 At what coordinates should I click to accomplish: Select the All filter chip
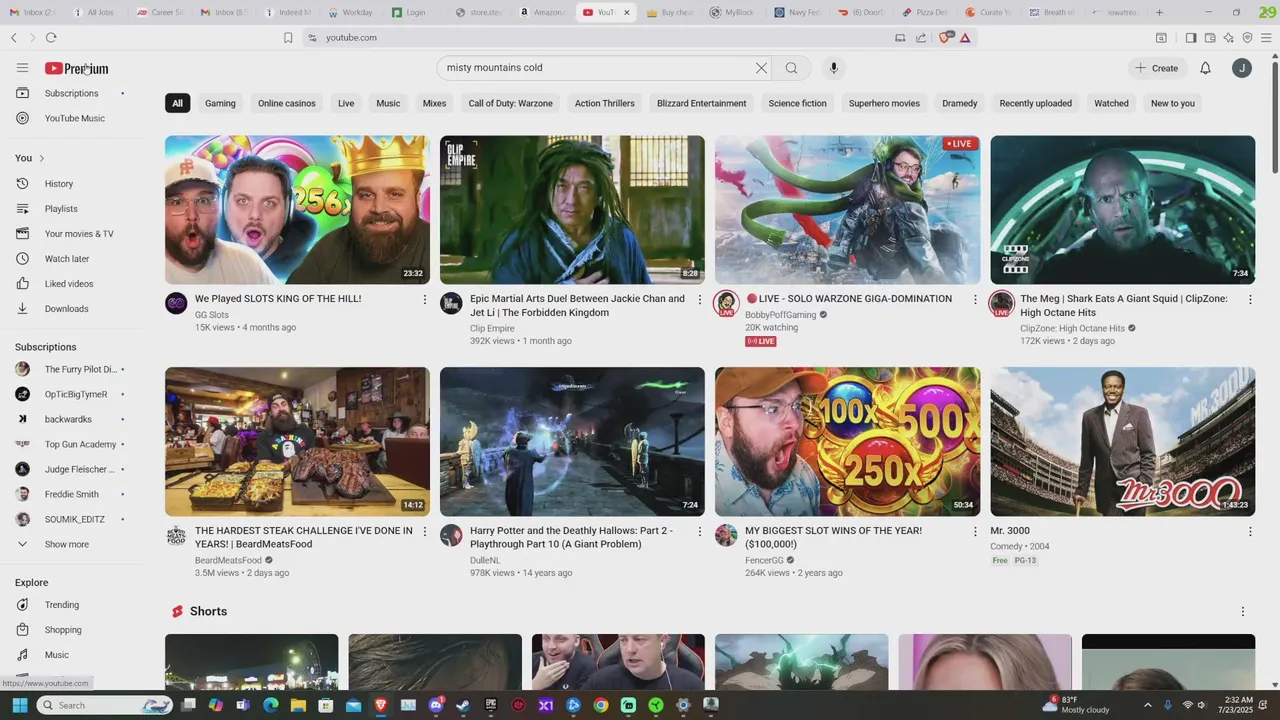click(177, 103)
